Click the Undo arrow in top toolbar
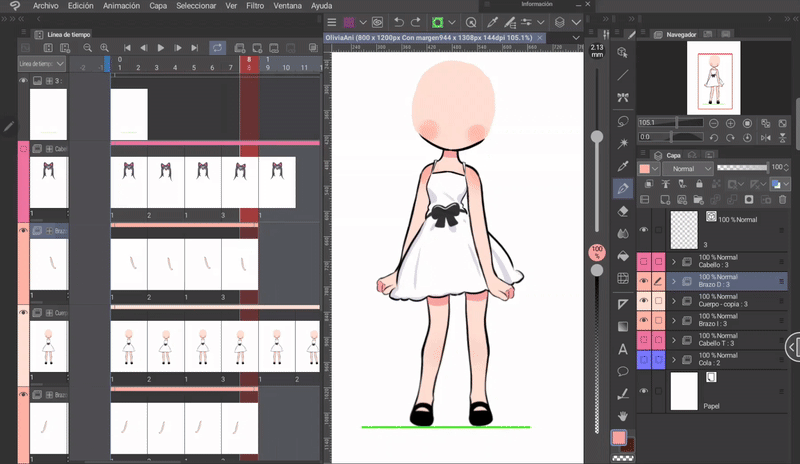The height and width of the screenshot is (464, 800). [x=398, y=21]
